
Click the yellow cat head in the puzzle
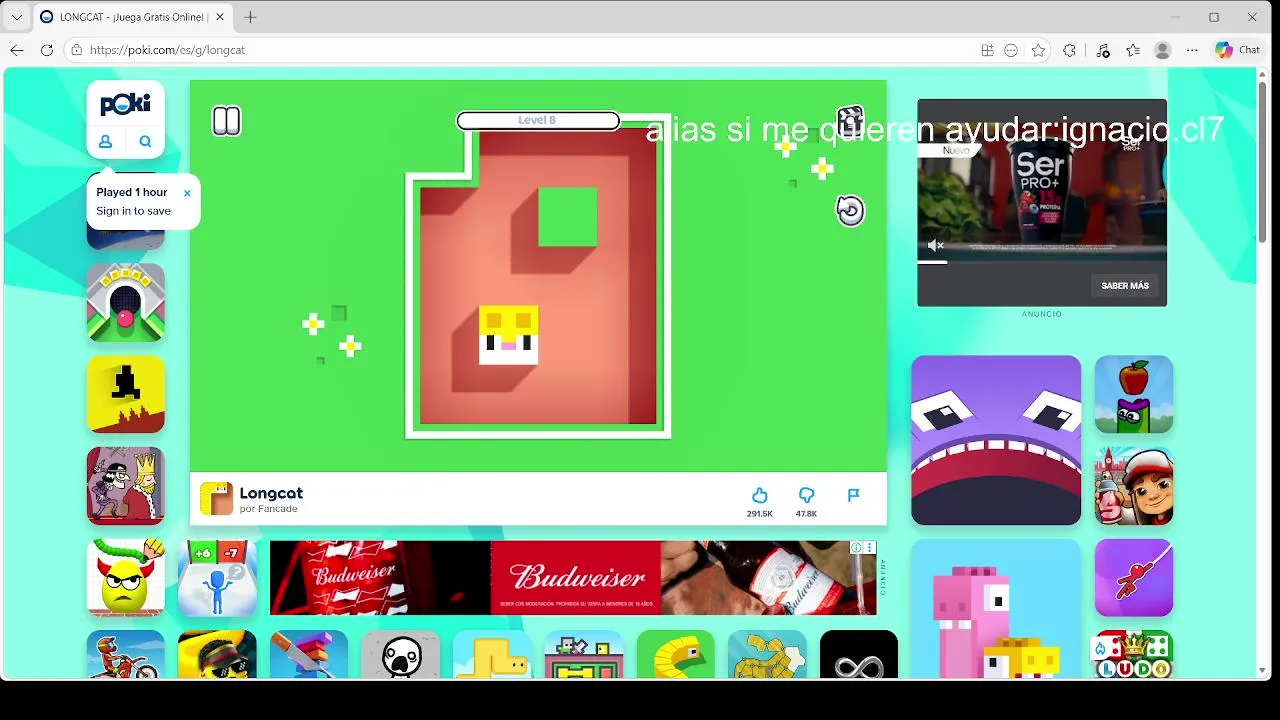click(x=509, y=335)
